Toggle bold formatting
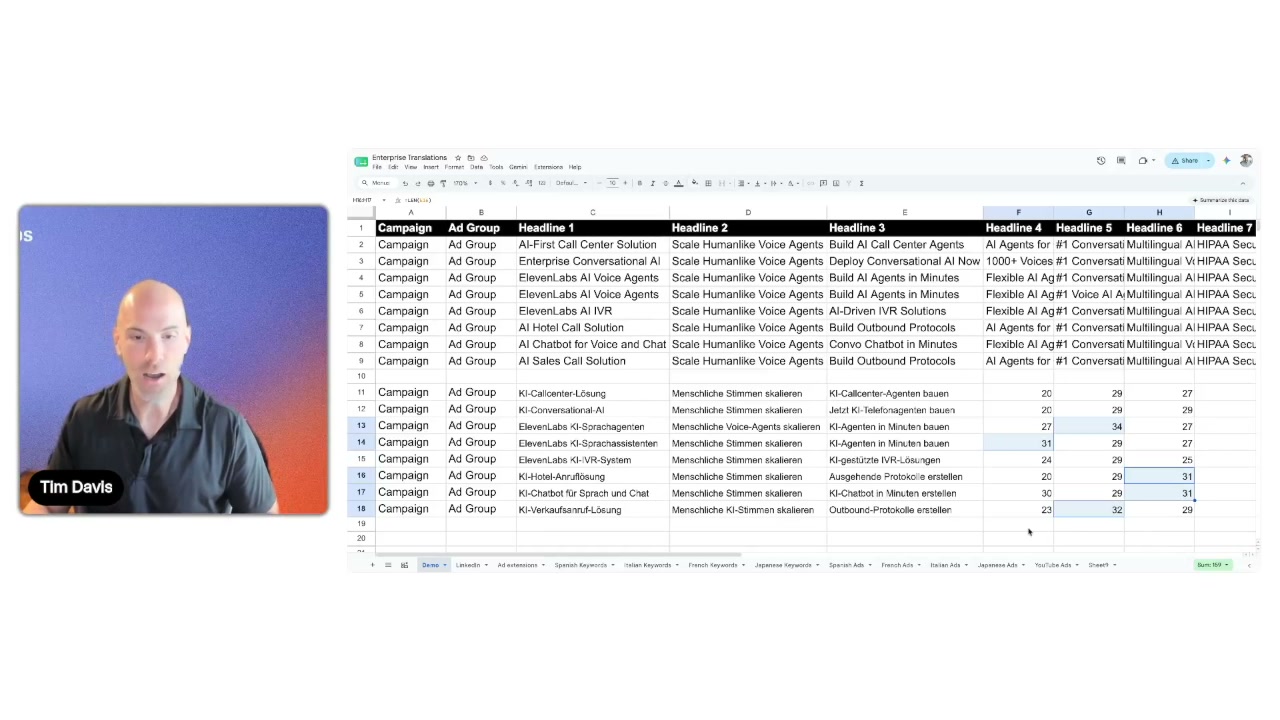The height and width of the screenshot is (720, 1280). pos(640,183)
